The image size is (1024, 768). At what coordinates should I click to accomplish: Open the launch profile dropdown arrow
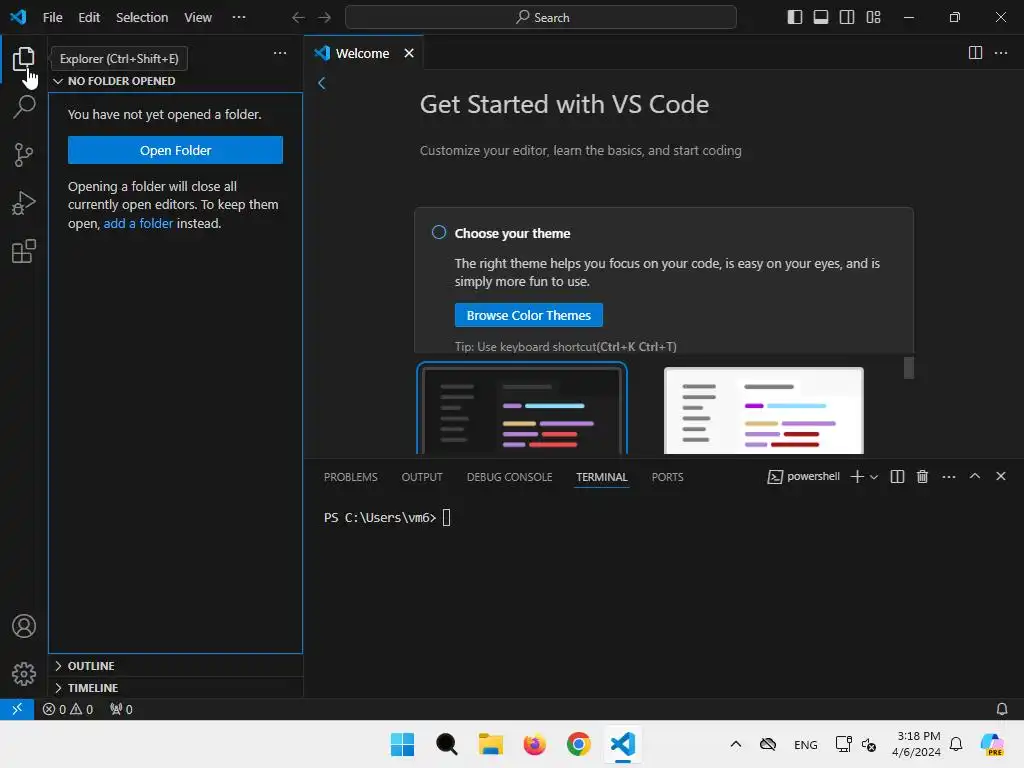click(874, 477)
